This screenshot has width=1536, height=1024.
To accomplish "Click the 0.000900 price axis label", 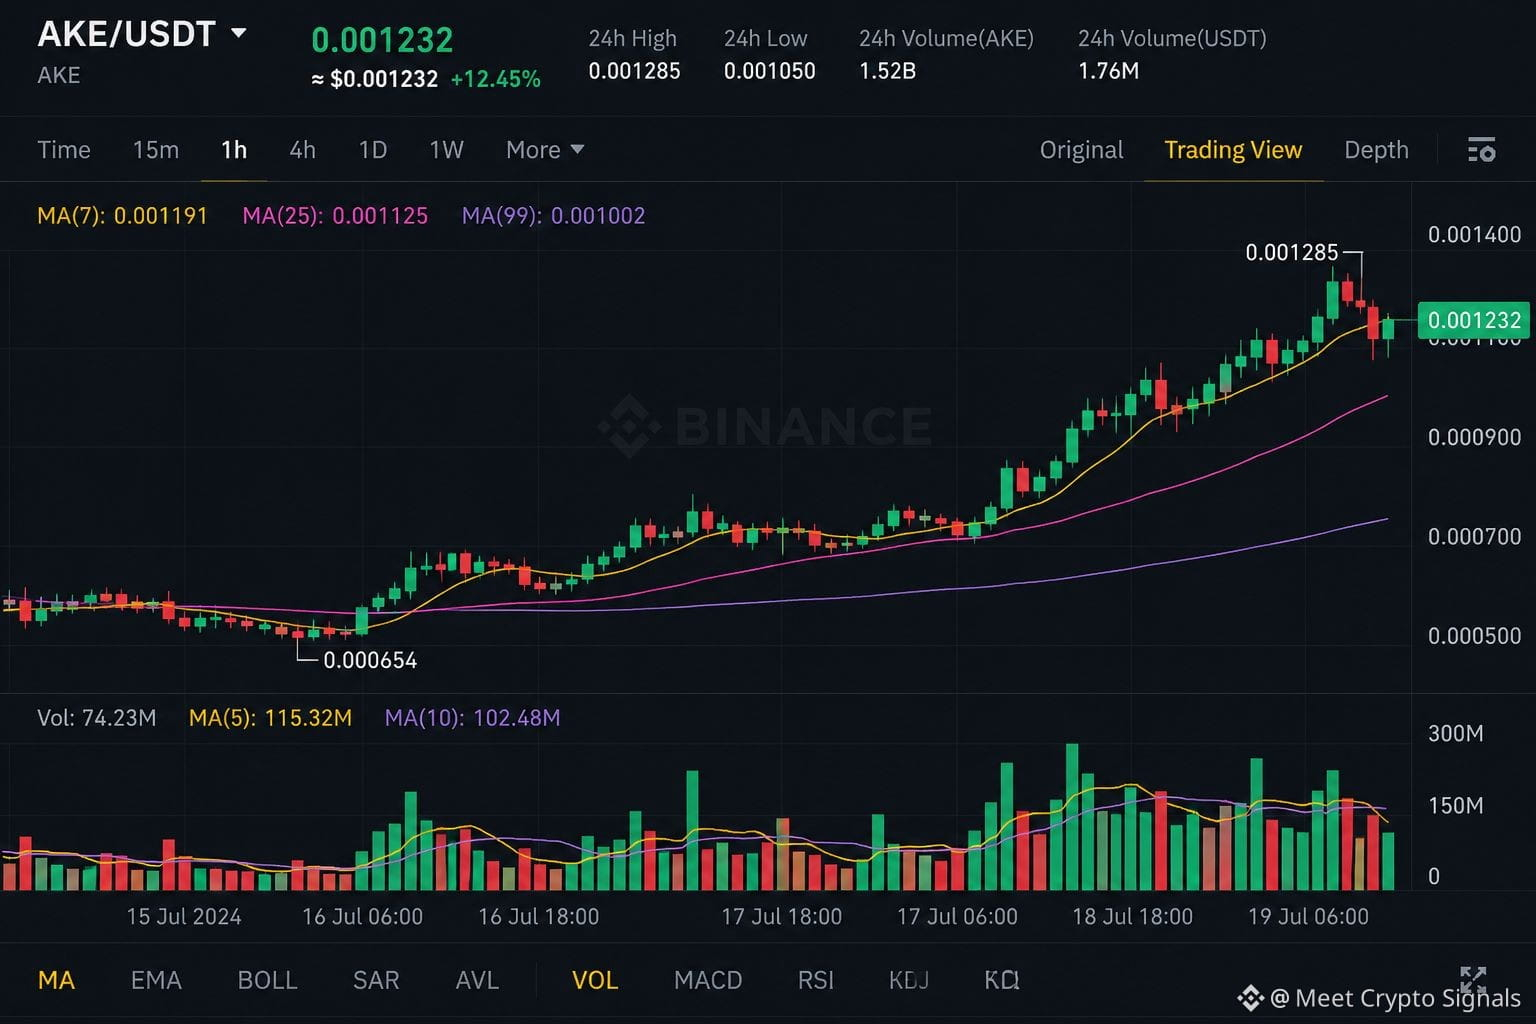I will coord(1474,438).
